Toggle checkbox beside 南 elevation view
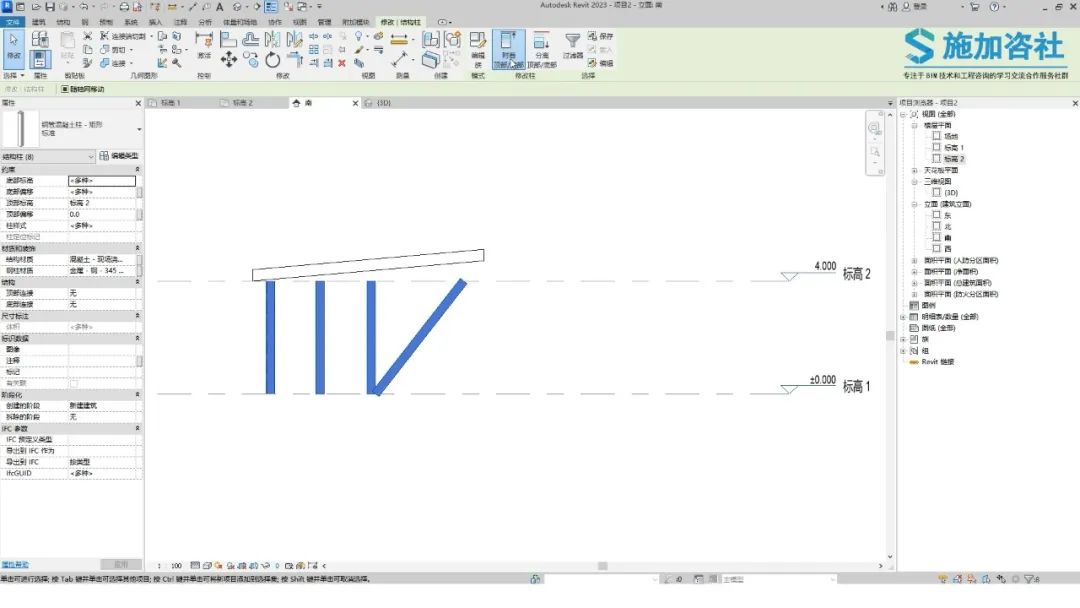The height and width of the screenshot is (608, 1080). tap(936, 237)
